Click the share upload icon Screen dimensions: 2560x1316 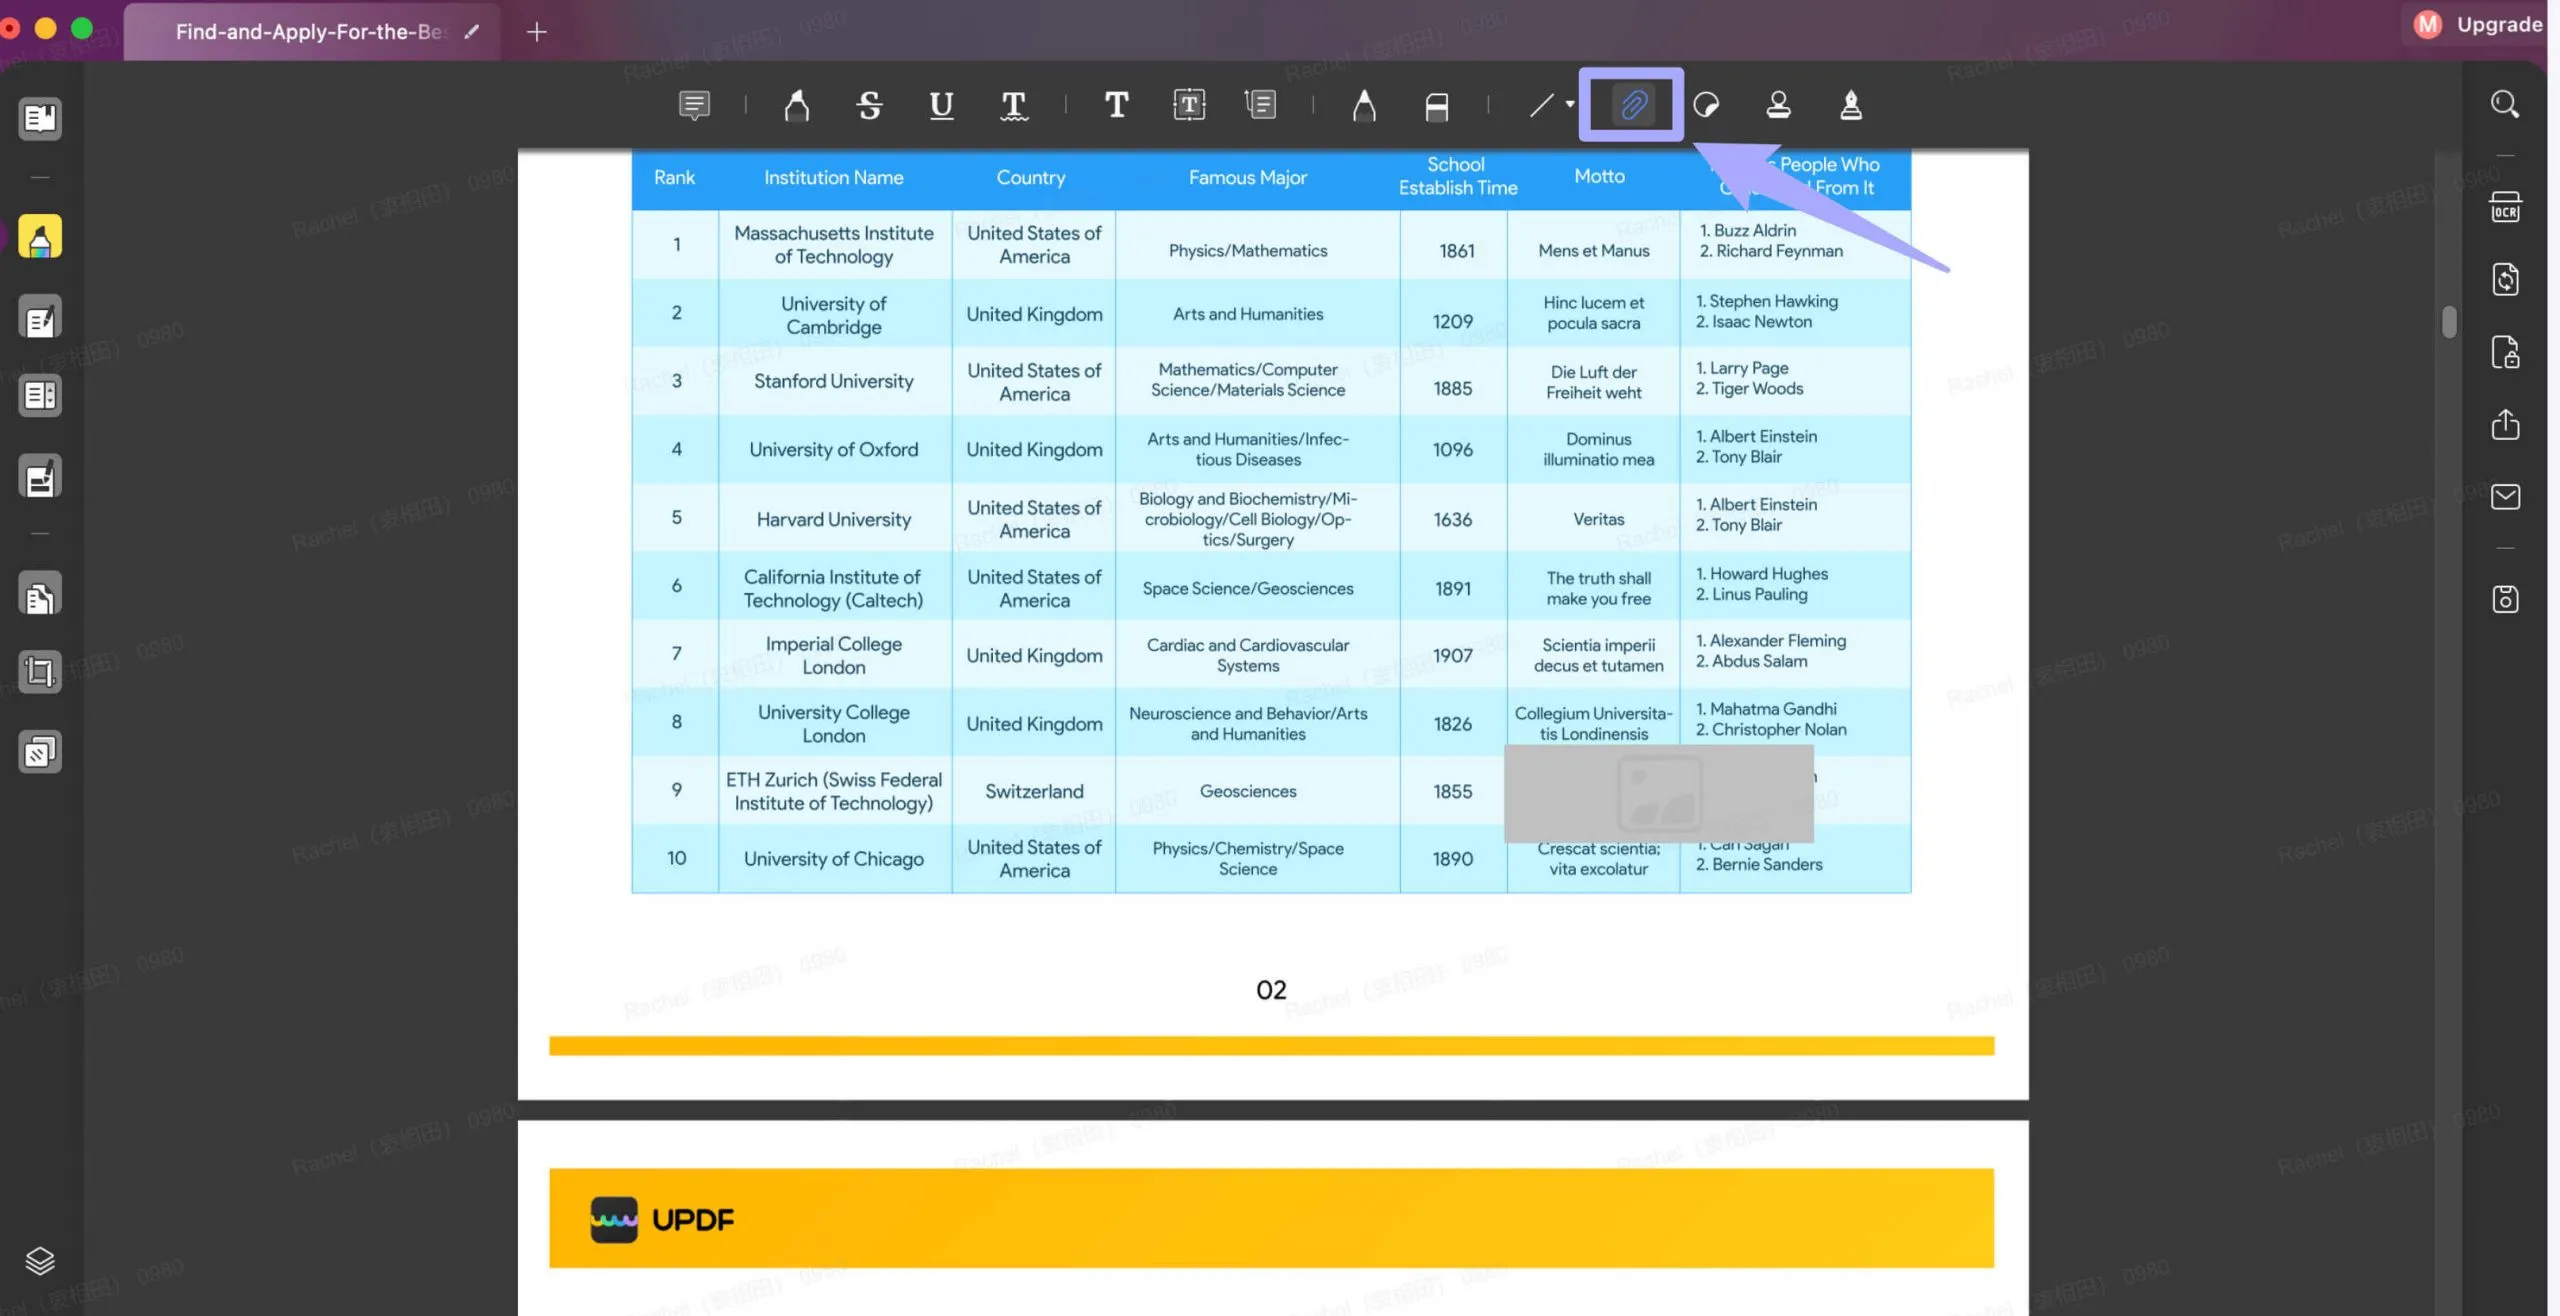pyautogui.click(x=2505, y=424)
